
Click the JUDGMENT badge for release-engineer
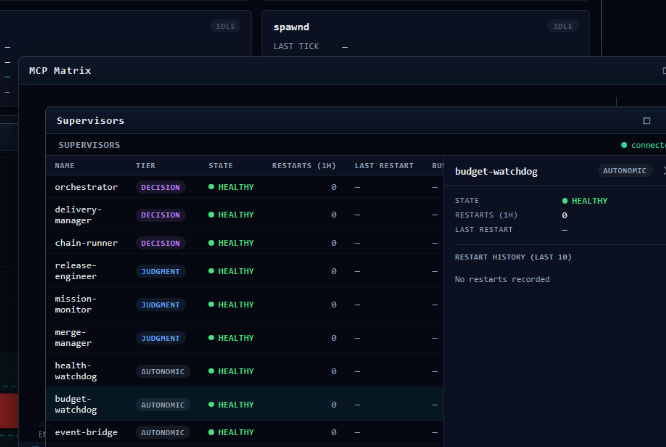pyautogui.click(x=161, y=271)
